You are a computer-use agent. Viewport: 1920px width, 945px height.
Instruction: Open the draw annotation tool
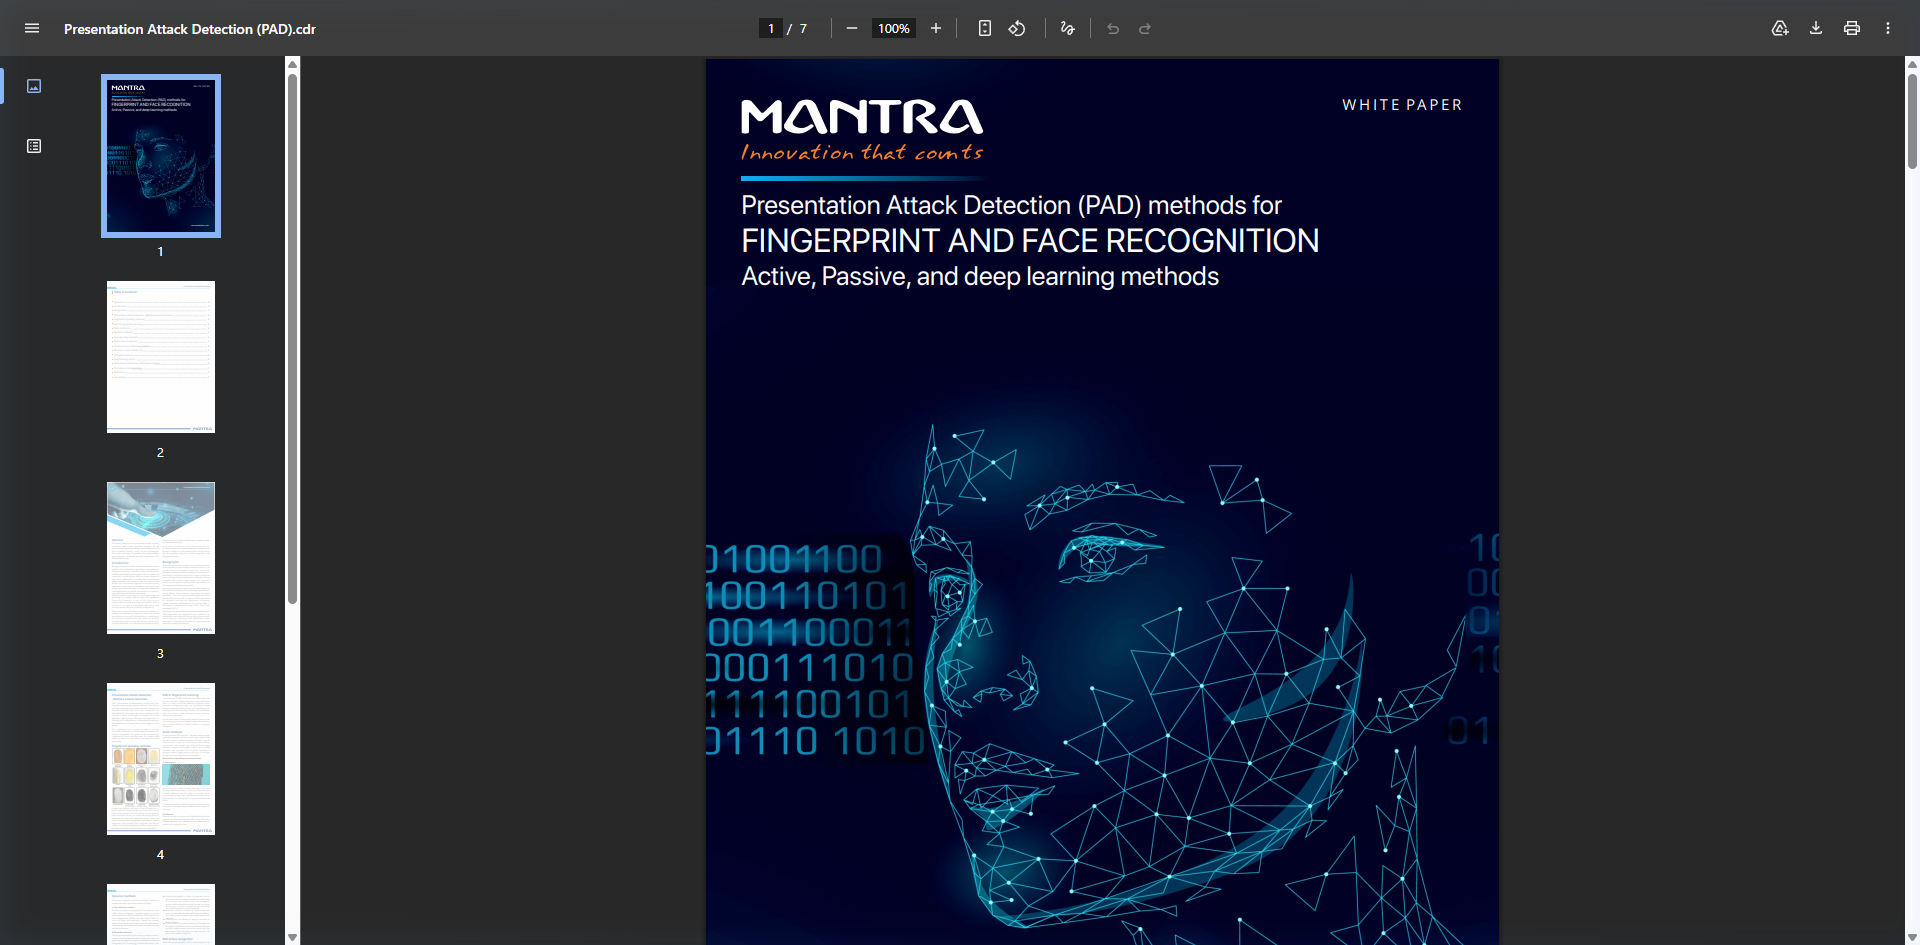pyautogui.click(x=1068, y=28)
